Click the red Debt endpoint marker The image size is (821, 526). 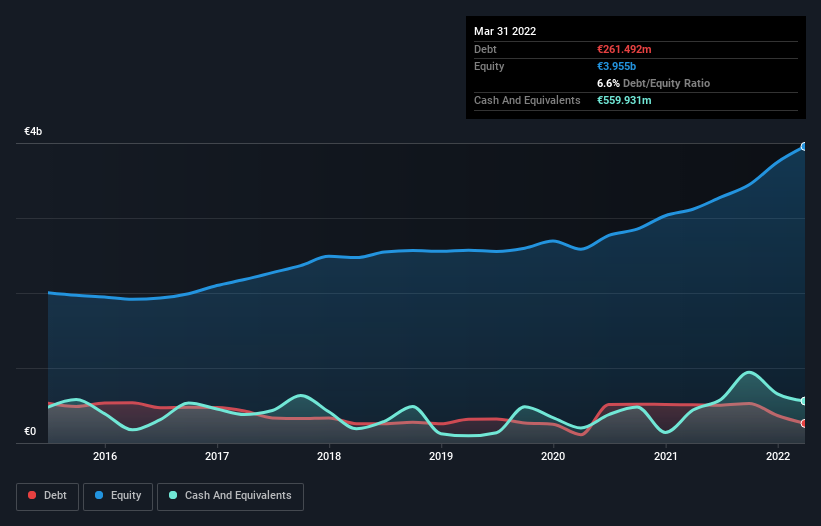(x=804, y=423)
